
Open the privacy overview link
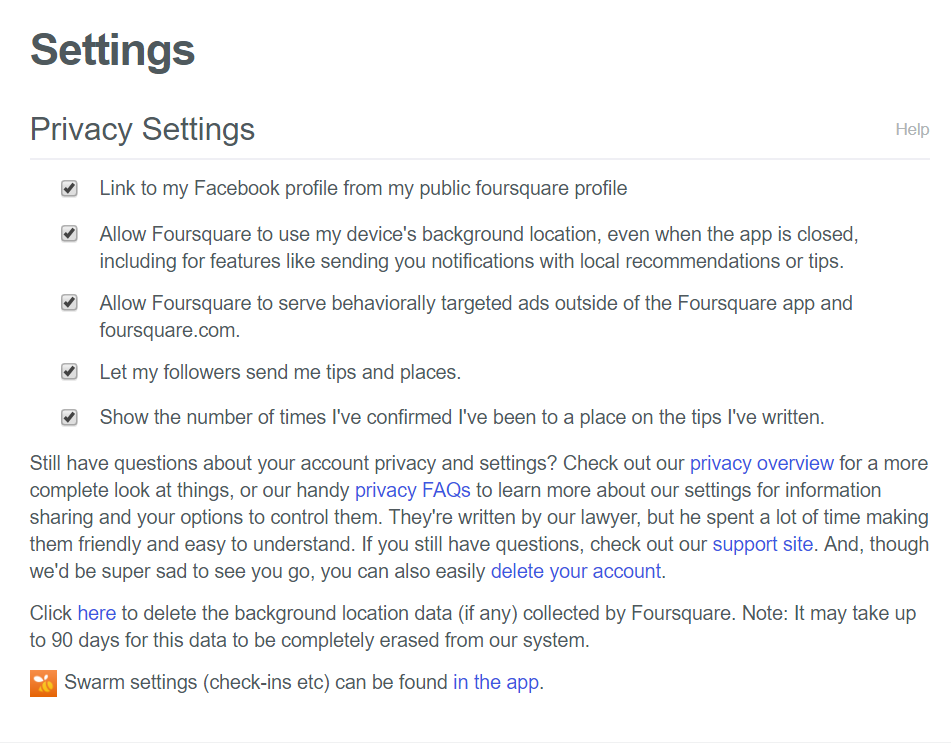762,463
